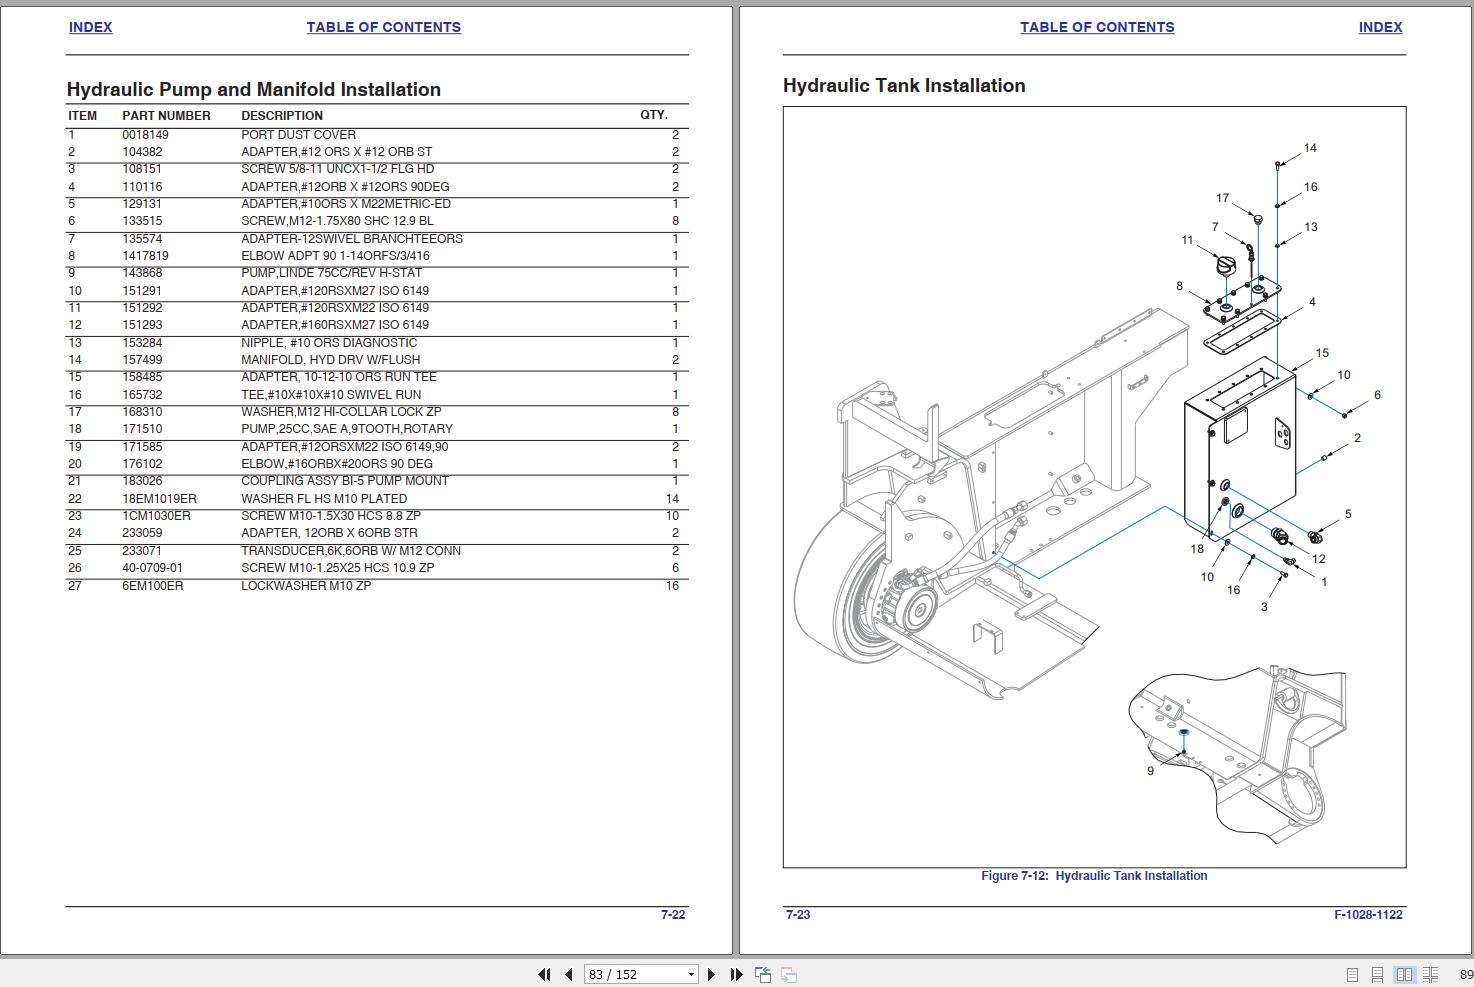The image size is (1474, 987).
Task: Click part number 151291
Action: [x=142, y=291]
